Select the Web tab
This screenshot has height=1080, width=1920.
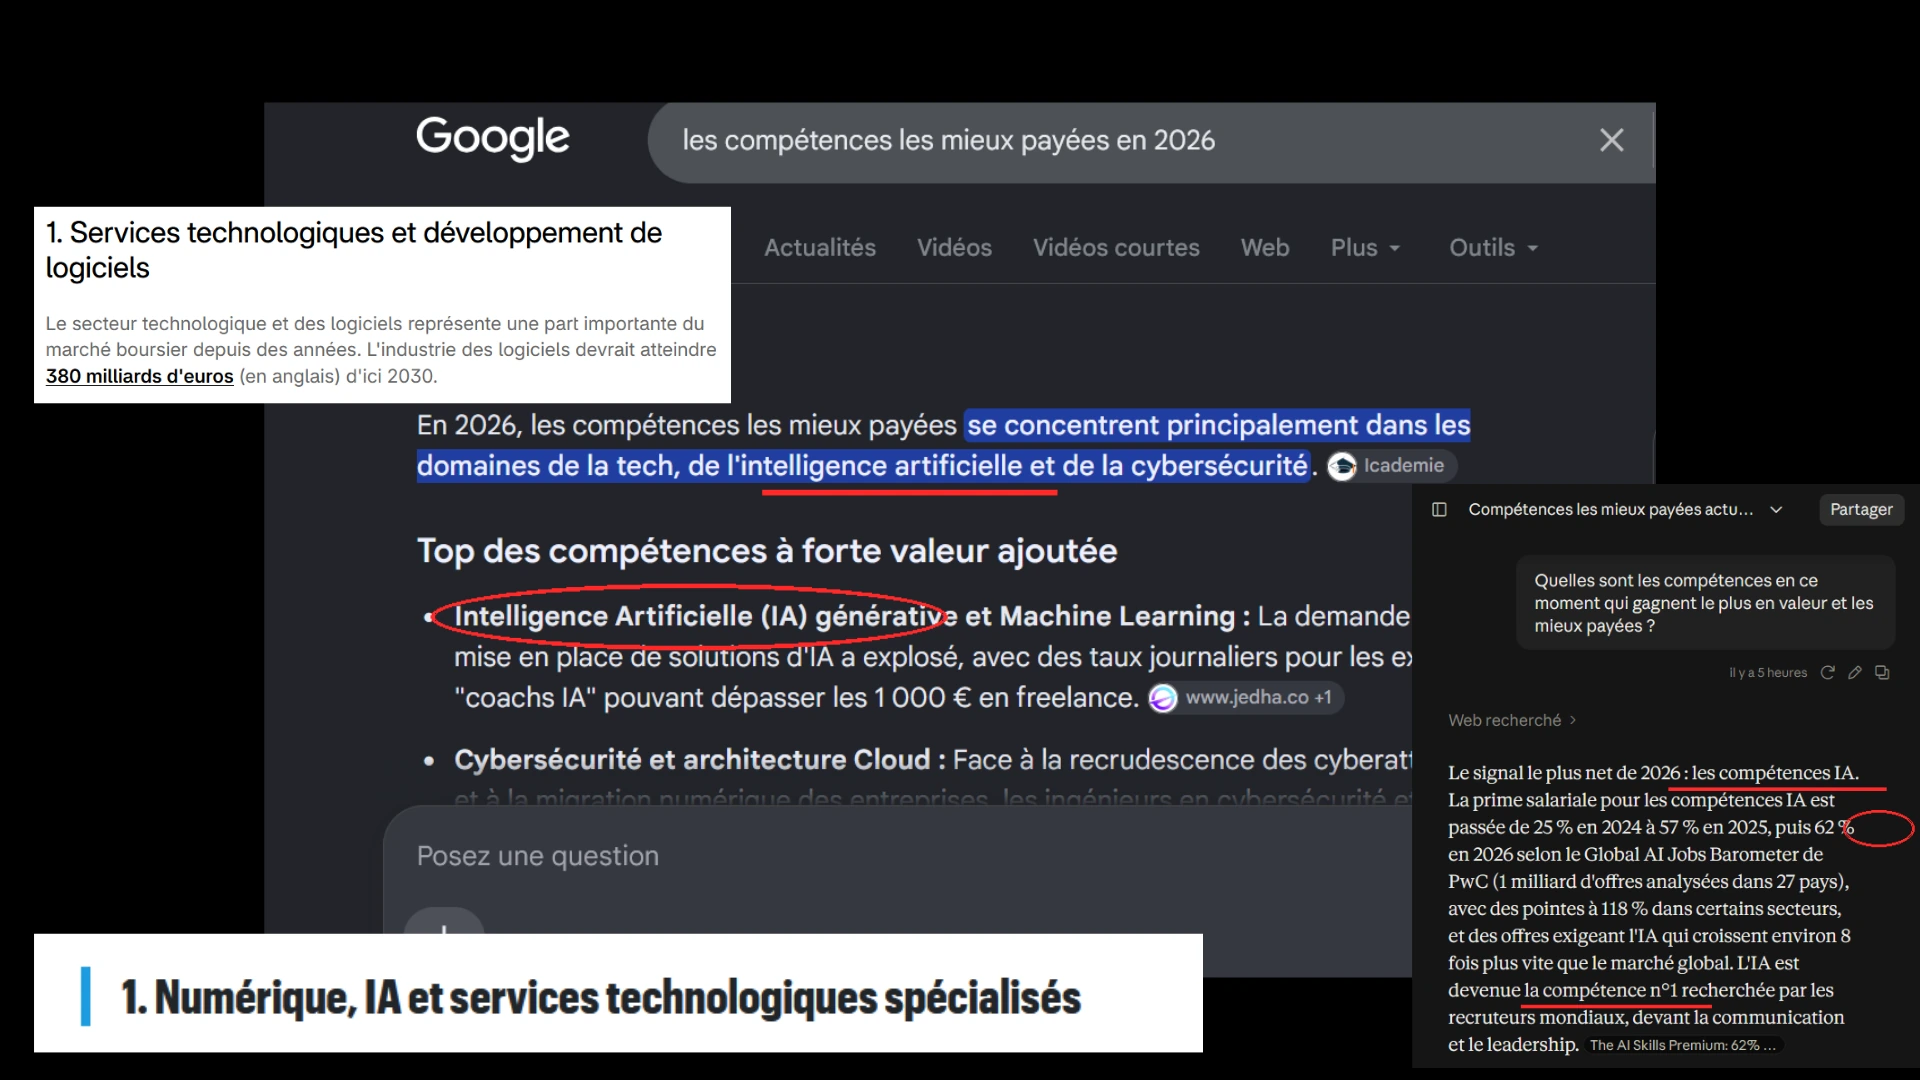click(1265, 248)
